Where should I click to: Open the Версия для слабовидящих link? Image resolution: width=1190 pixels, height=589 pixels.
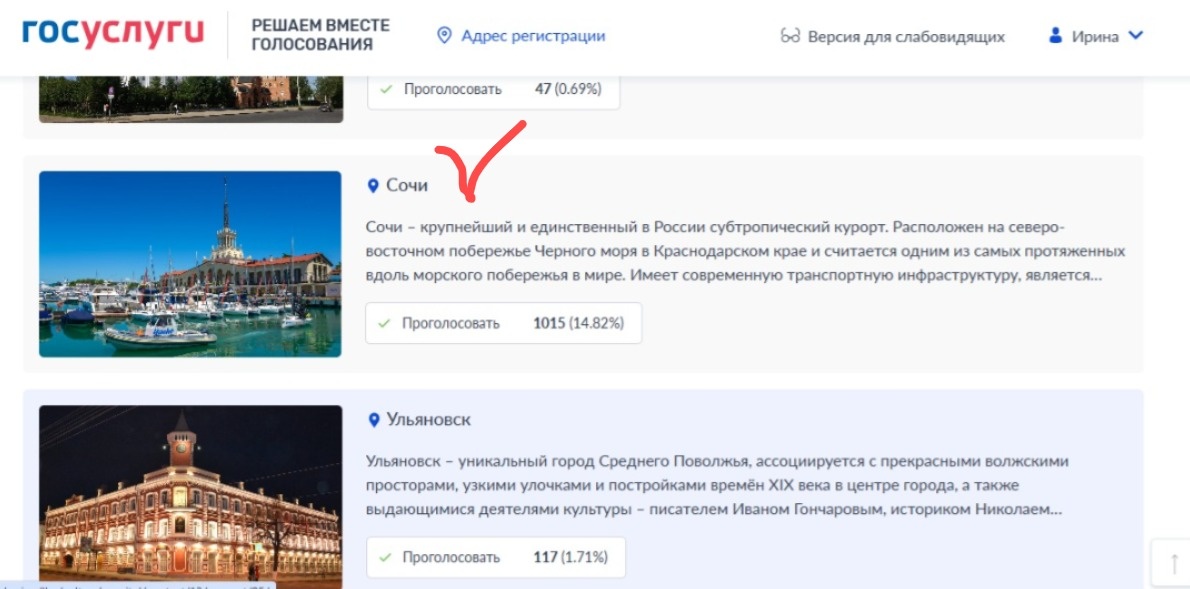tap(906, 36)
